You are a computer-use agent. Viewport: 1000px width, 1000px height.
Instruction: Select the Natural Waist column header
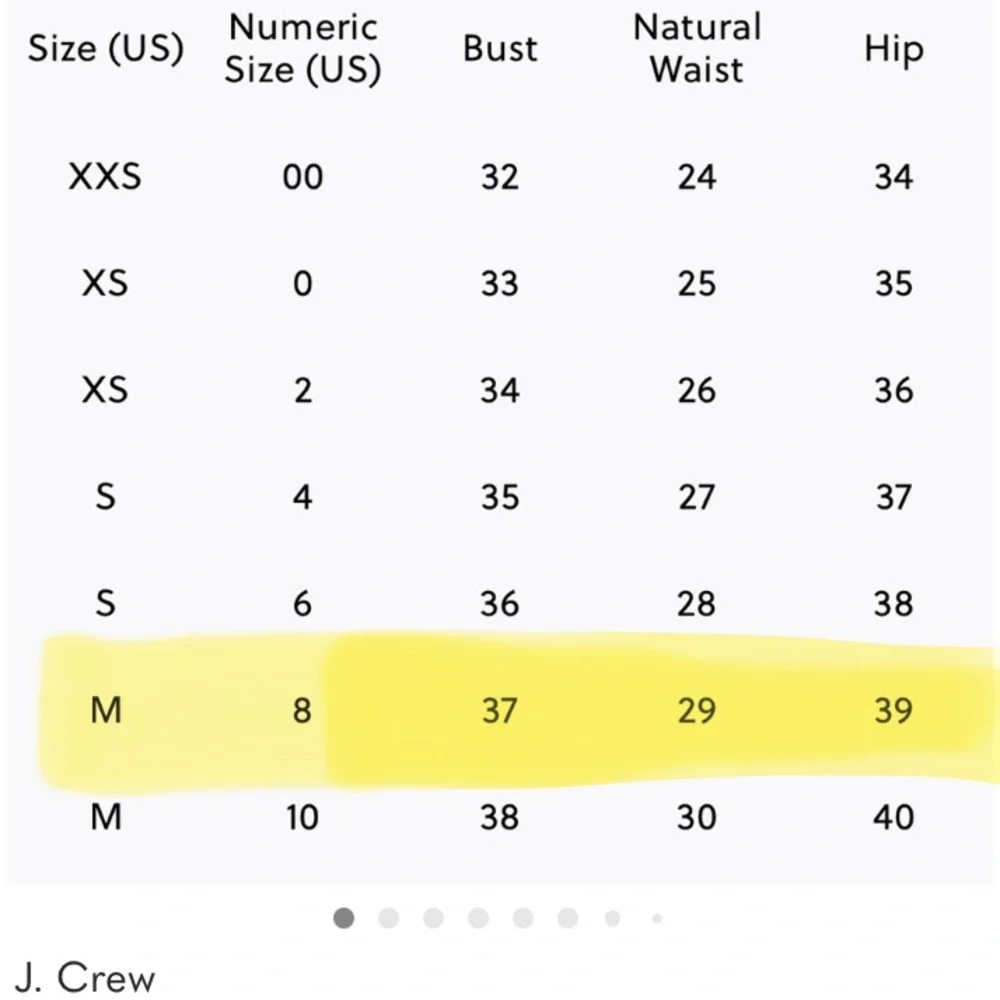click(697, 48)
